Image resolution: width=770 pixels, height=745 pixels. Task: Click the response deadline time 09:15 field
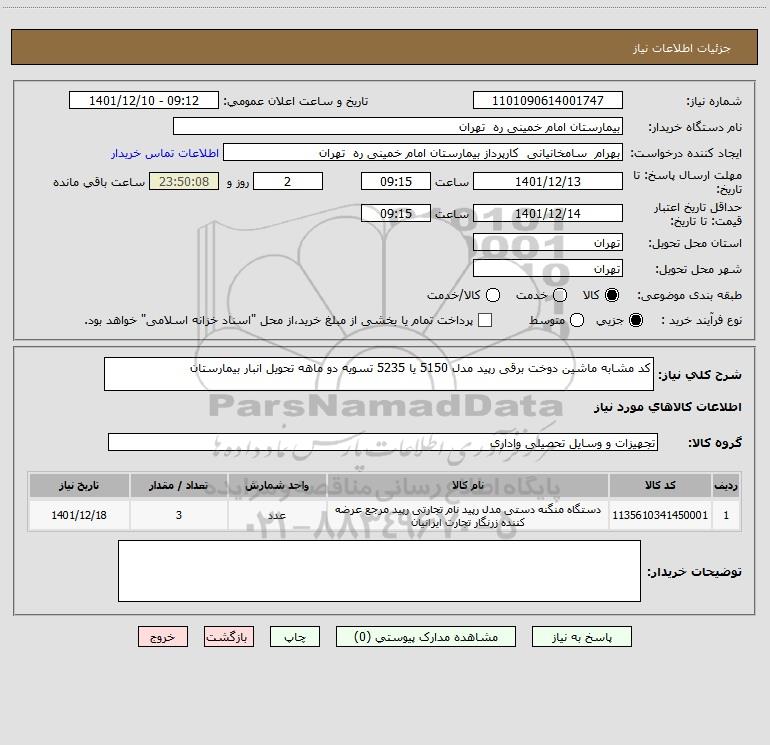coord(396,181)
